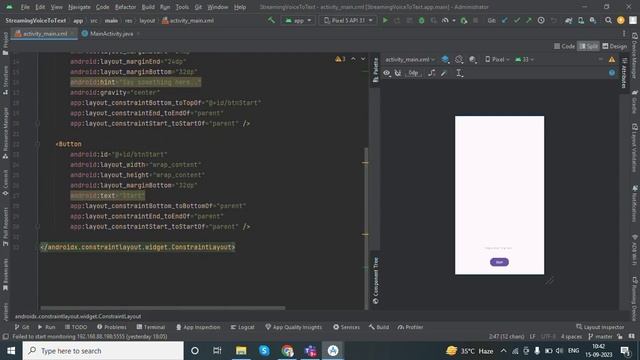Screen dimensions: 640x360
Task: Click the horizontal editor scrollbar
Action: pyautogui.click(x=162, y=308)
